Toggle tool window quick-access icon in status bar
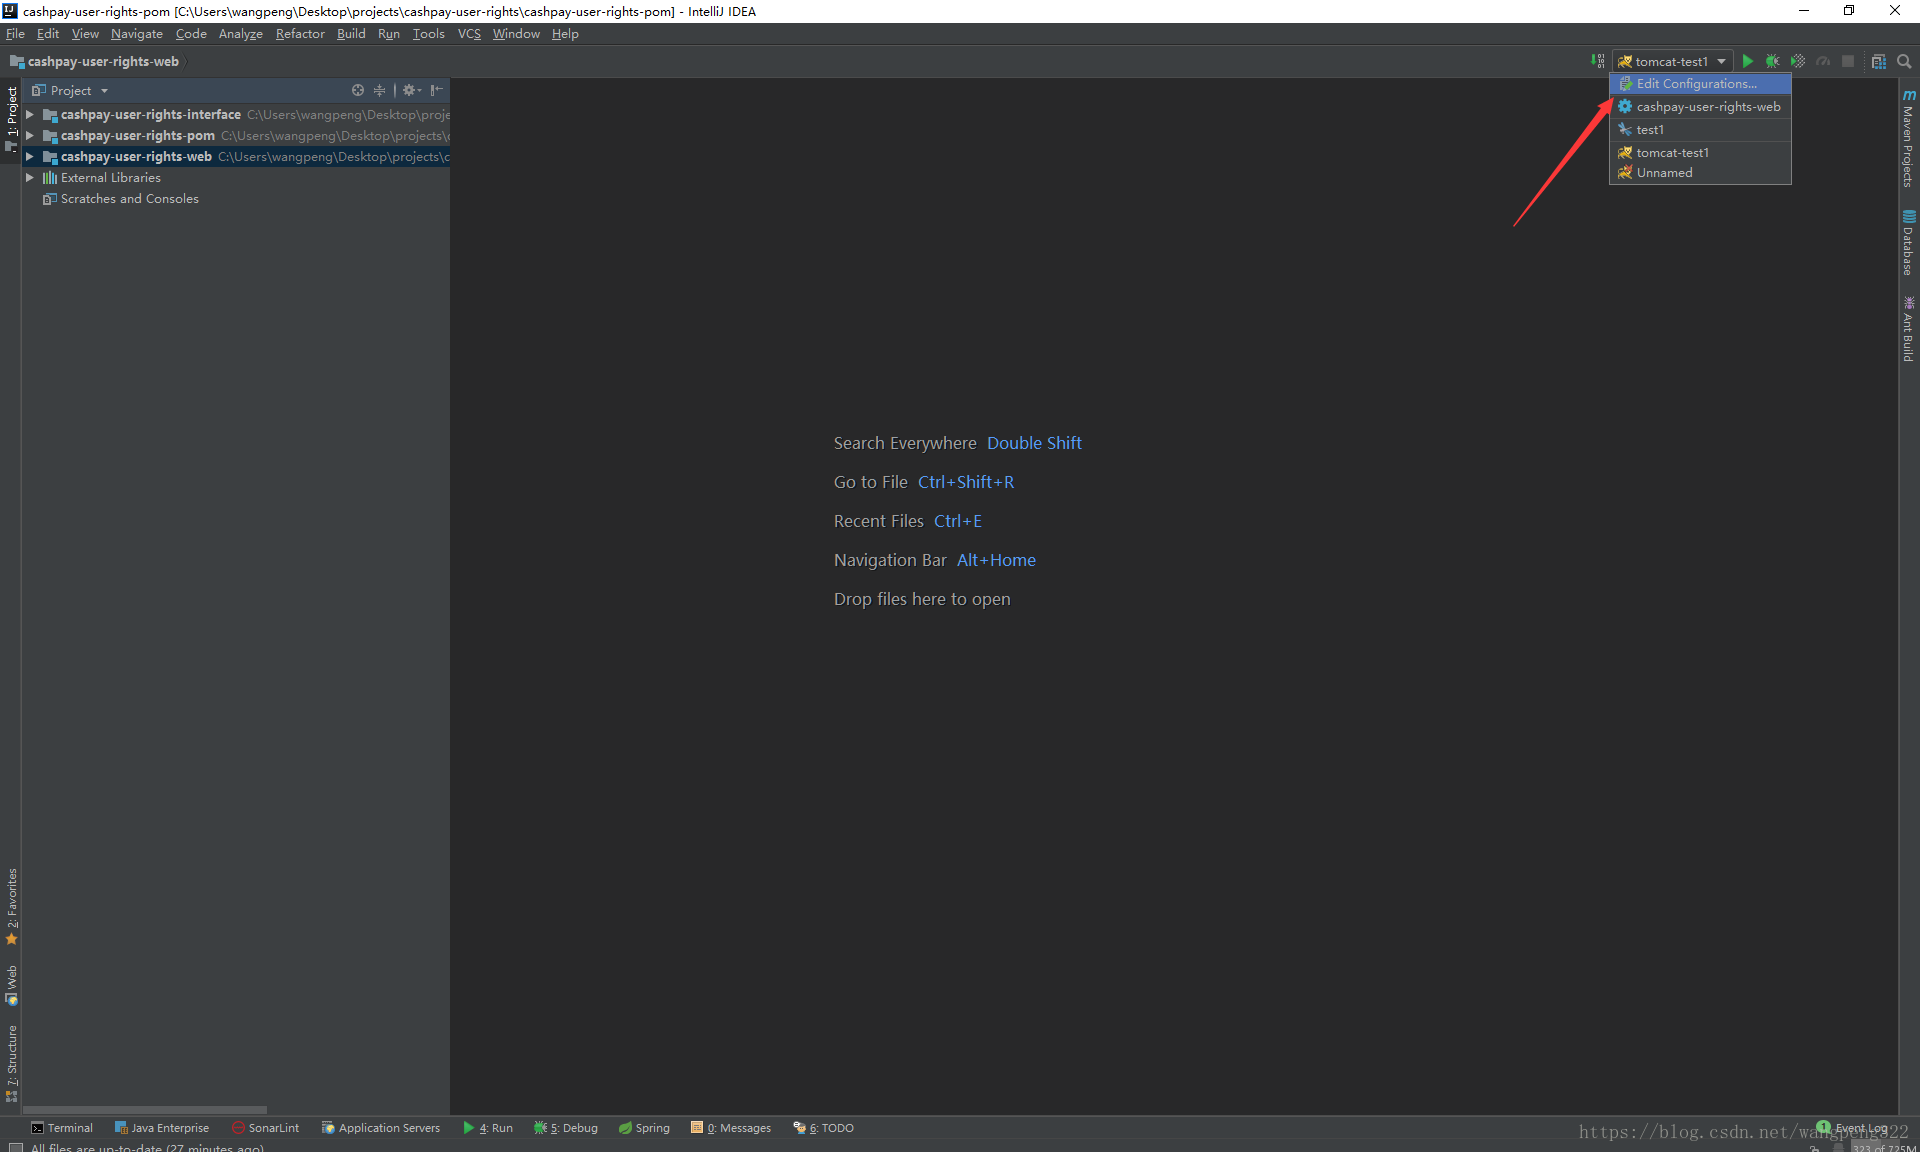This screenshot has width=1920, height=1152. pyautogui.click(x=14, y=1148)
